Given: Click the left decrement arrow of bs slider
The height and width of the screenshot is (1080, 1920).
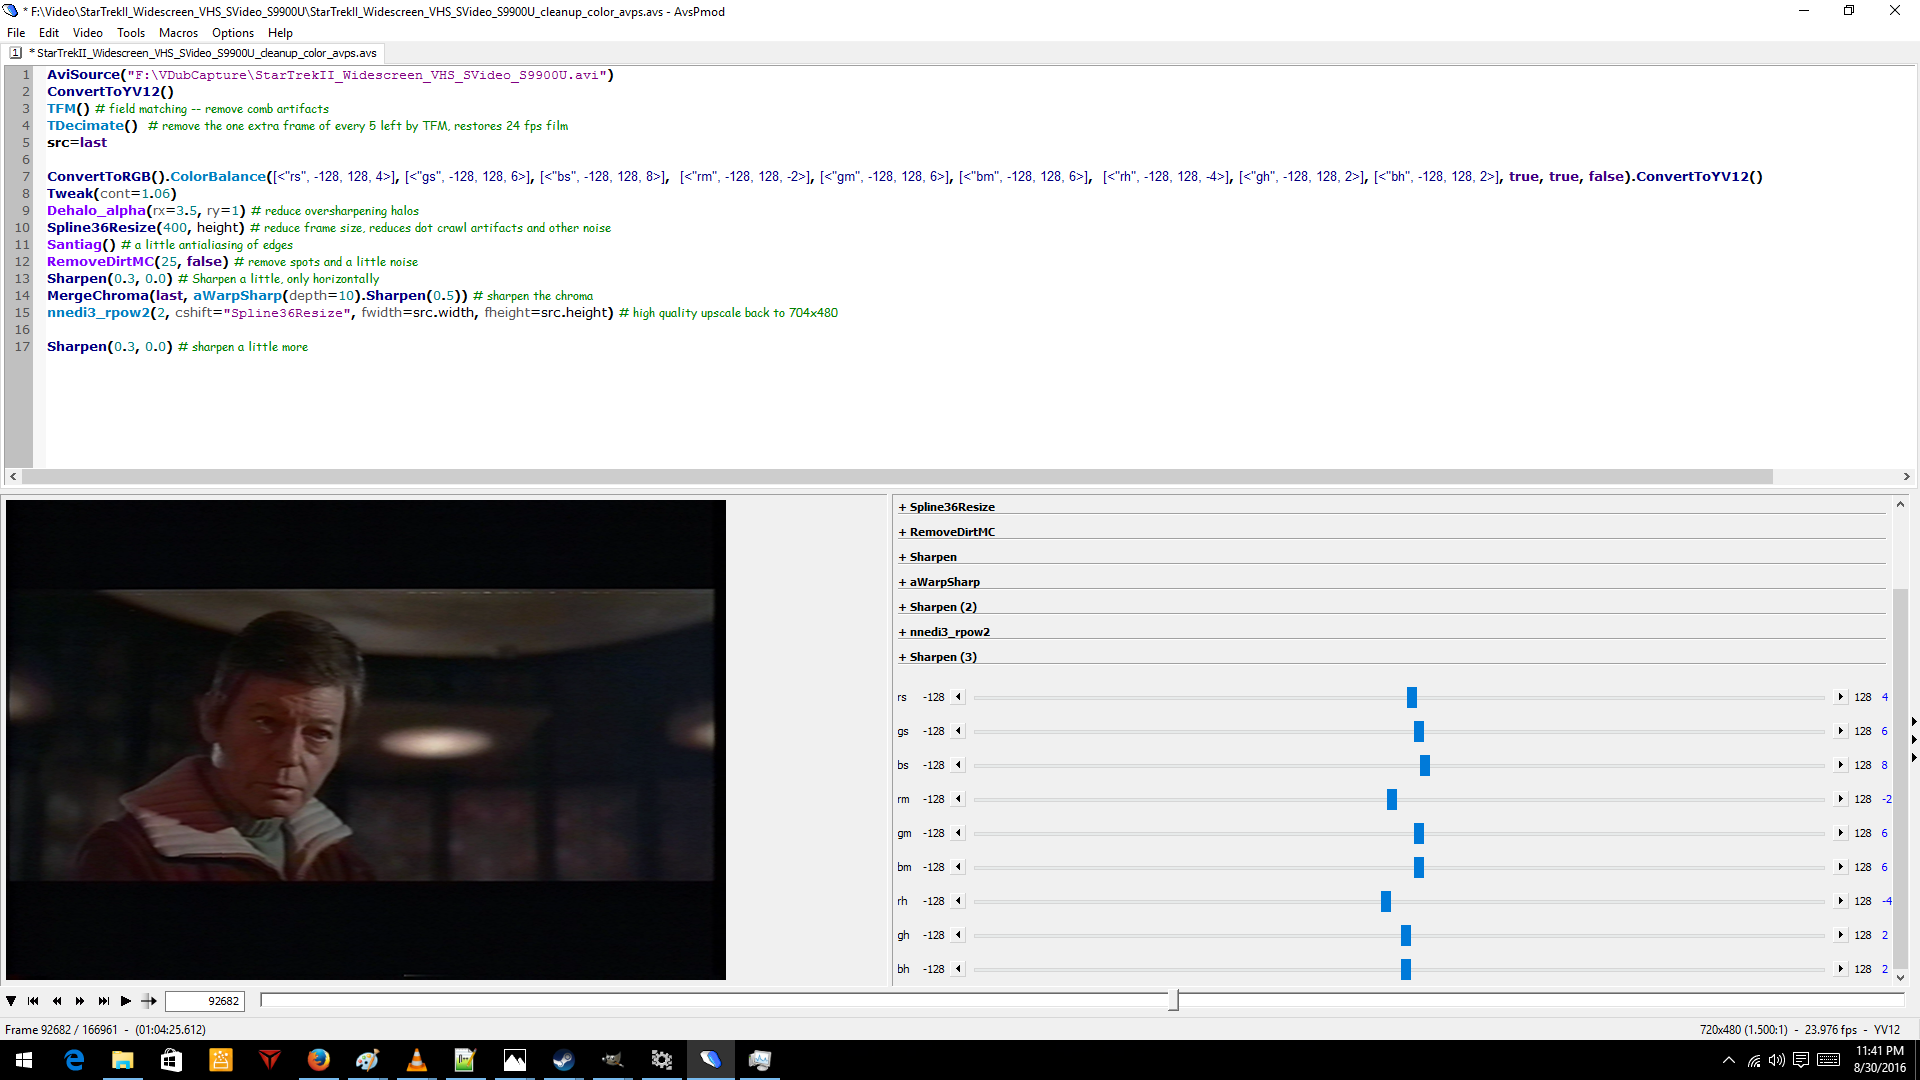Looking at the screenshot, I should 958,765.
